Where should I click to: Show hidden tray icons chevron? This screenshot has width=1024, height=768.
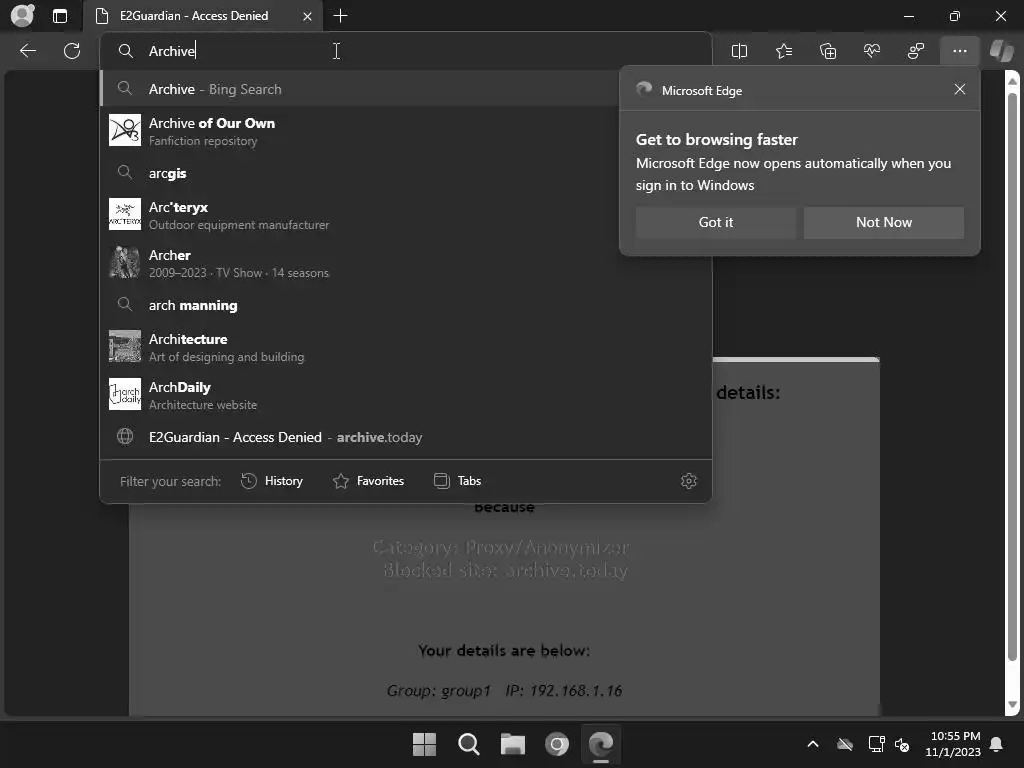click(813, 744)
